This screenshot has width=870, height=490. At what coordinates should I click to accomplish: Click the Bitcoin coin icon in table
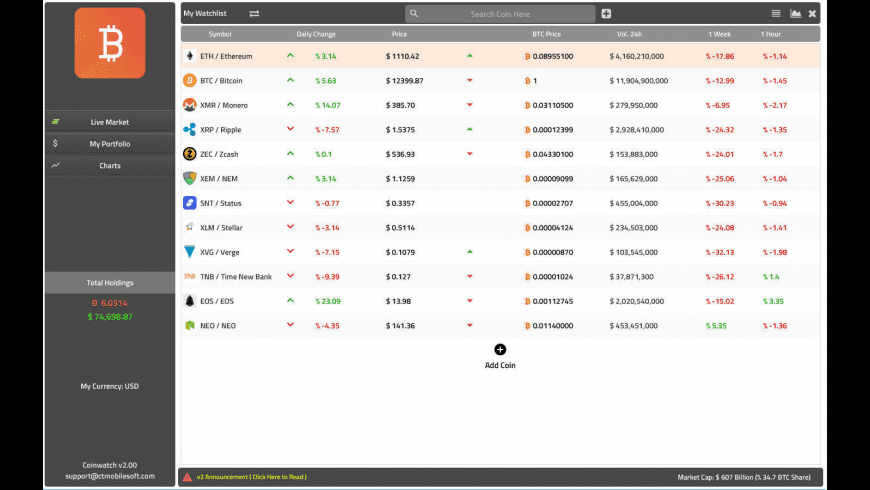pos(190,80)
